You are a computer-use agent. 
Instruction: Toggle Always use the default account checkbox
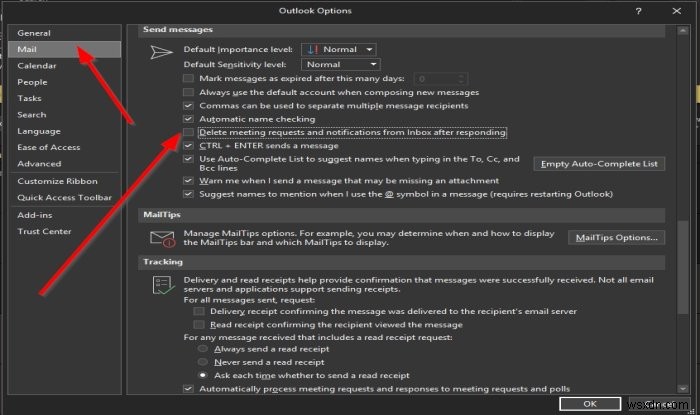[188, 92]
